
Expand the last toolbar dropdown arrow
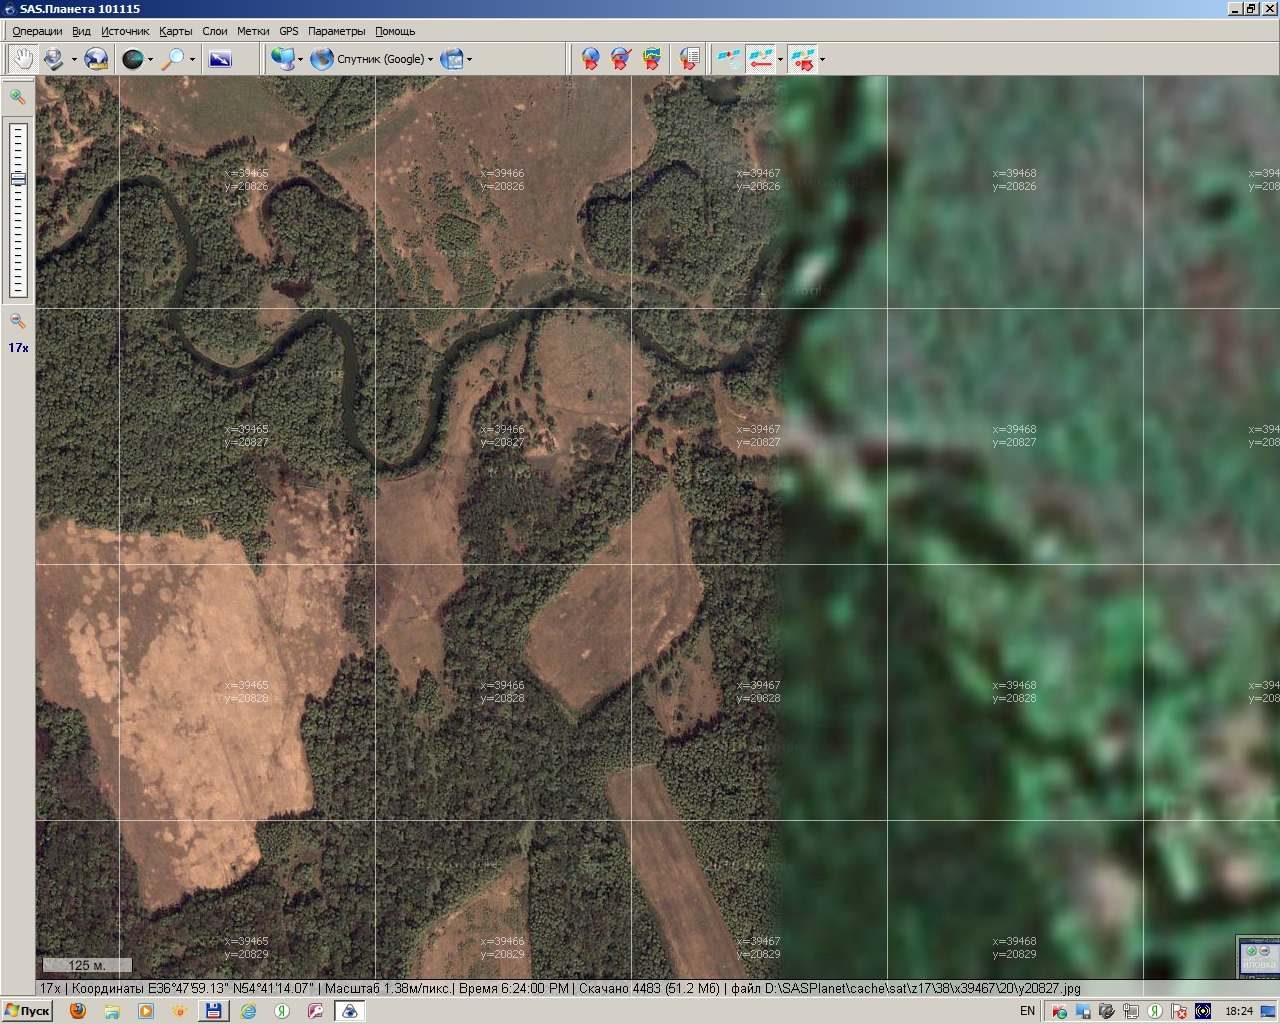point(822,59)
